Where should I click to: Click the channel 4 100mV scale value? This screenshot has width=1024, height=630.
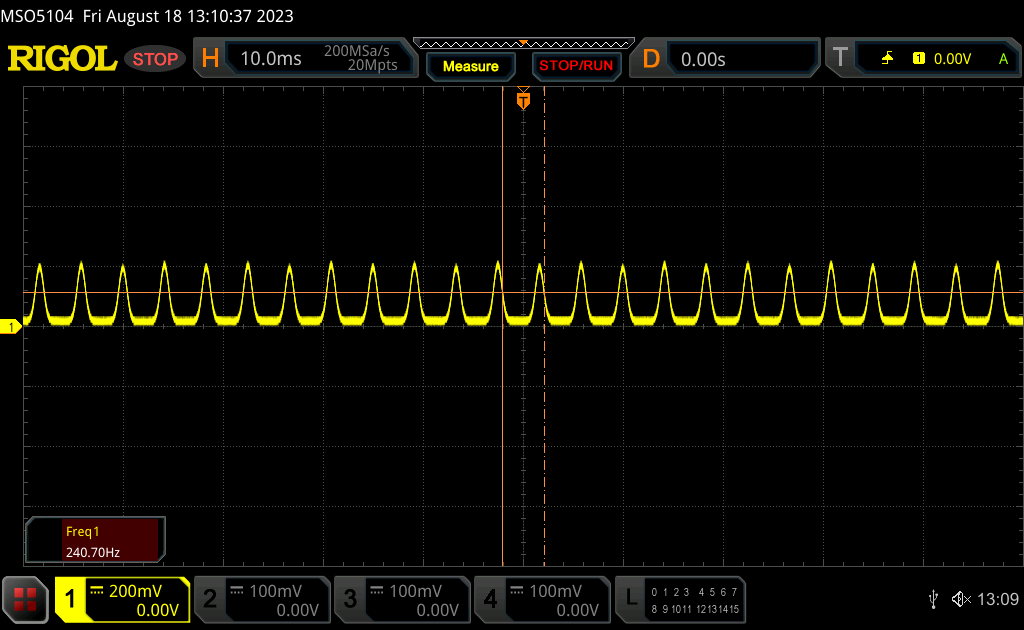click(555, 591)
